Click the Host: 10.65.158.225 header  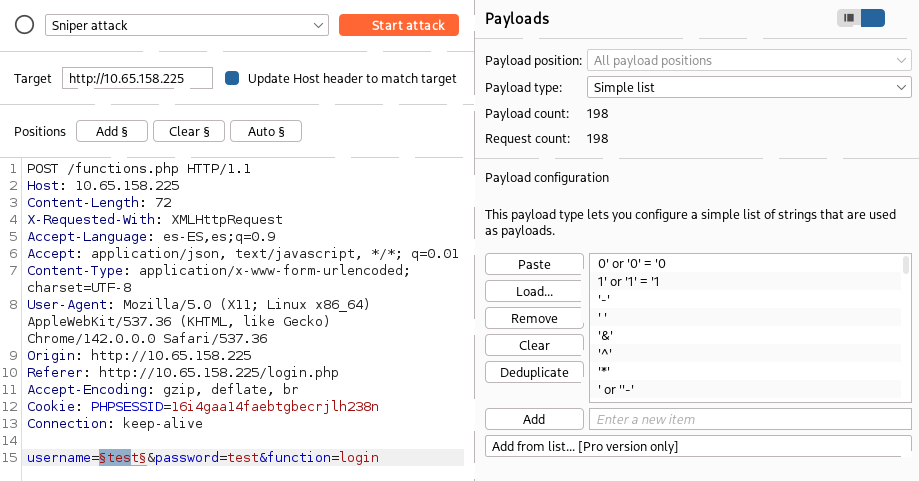tap(103, 186)
